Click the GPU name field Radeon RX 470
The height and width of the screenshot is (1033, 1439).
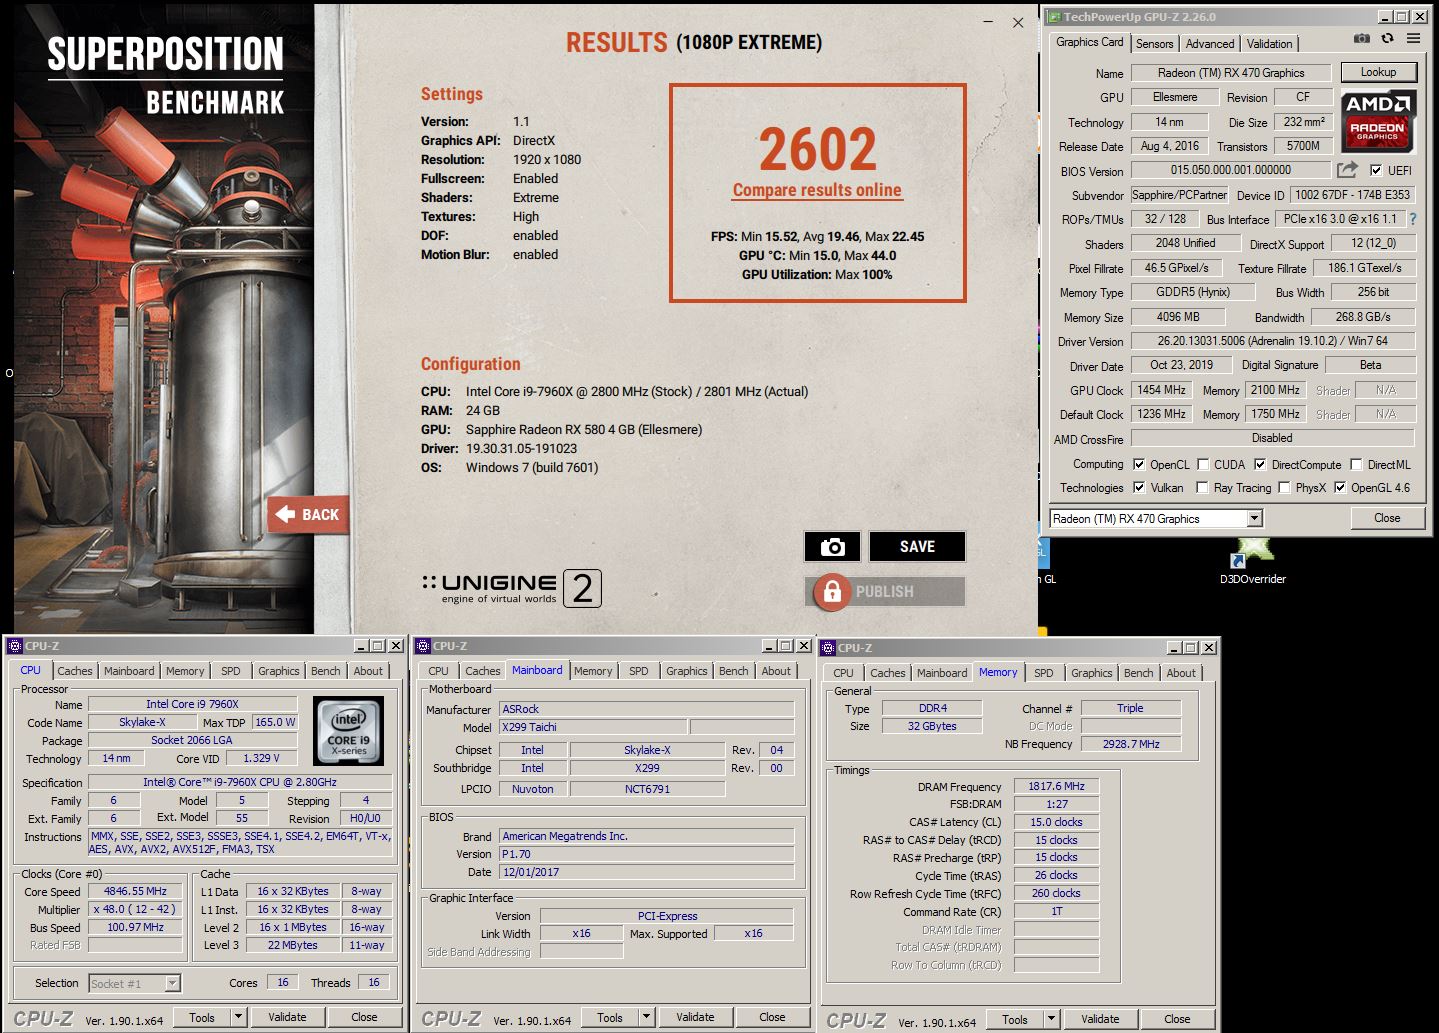tap(1231, 73)
